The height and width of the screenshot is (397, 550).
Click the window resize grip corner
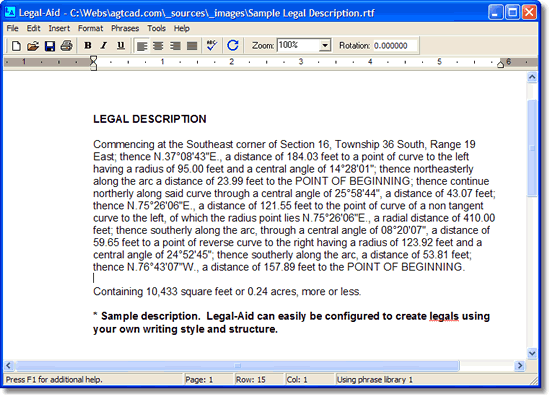click(534, 381)
